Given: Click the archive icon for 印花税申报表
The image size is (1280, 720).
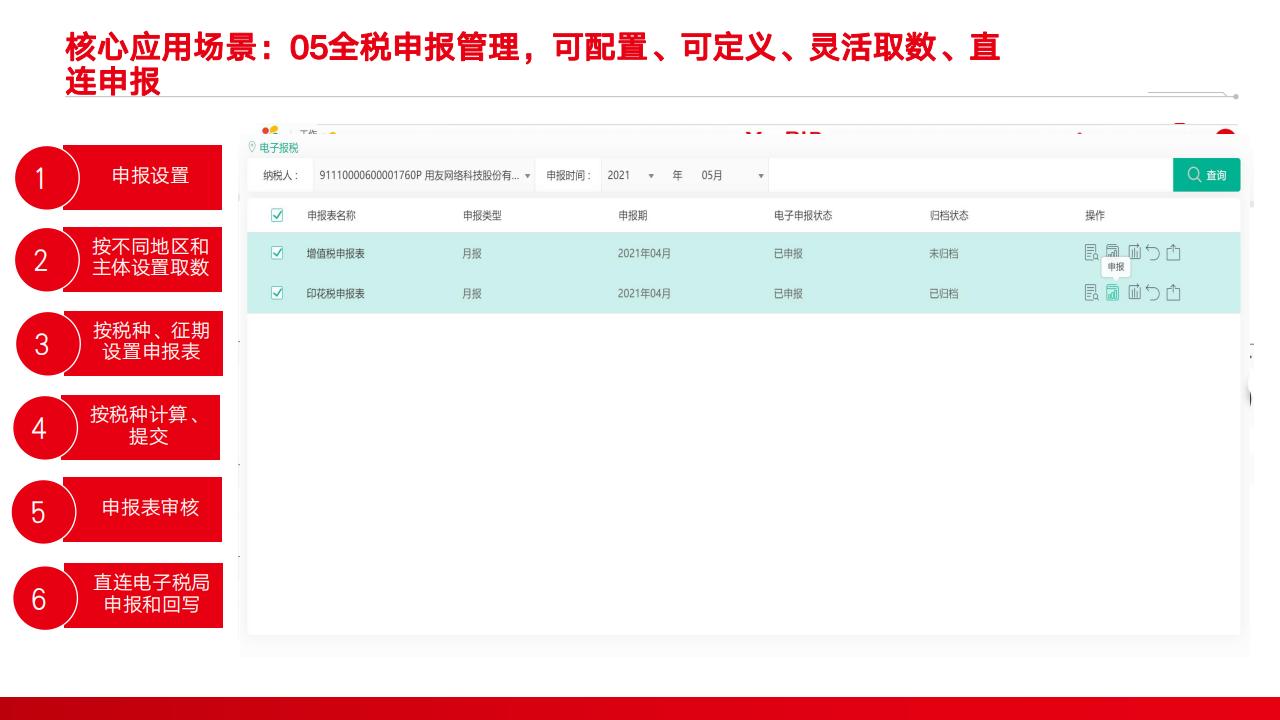Looking at the screenshot, I should point(1134,293).
